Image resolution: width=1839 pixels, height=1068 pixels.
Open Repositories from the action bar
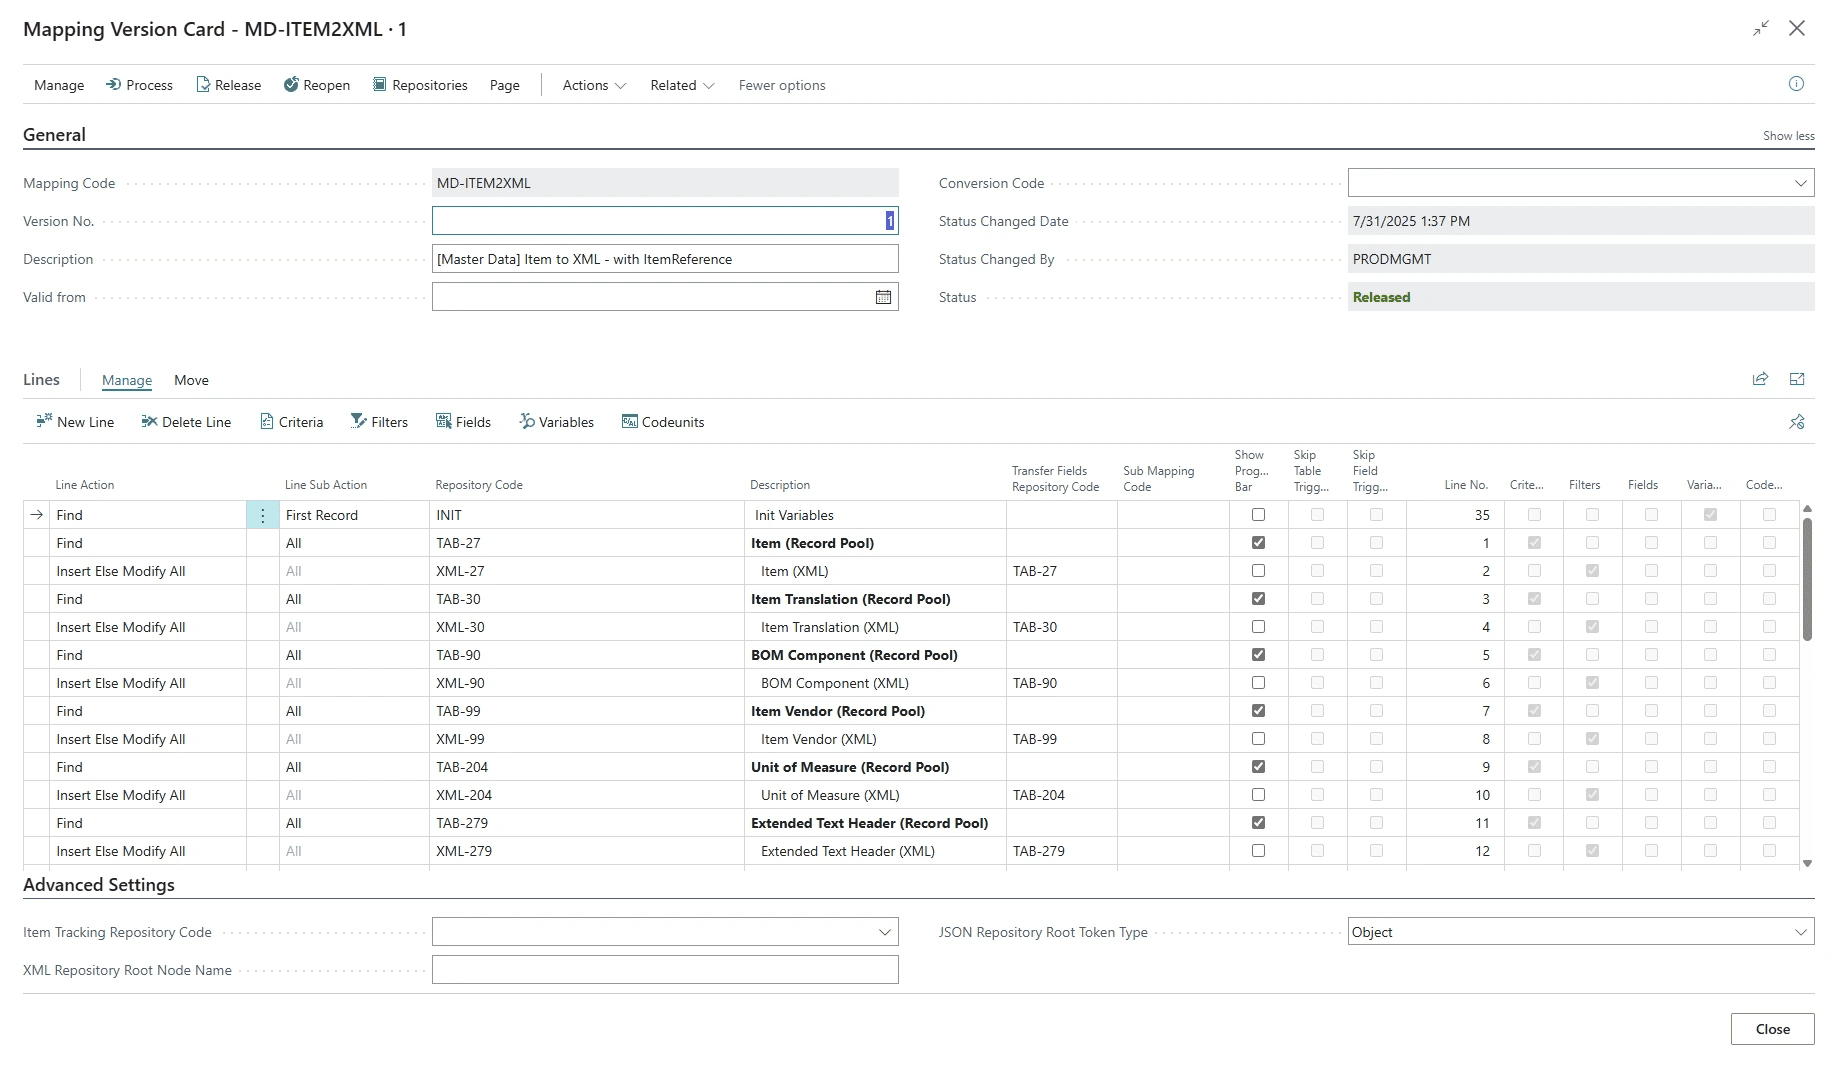click(420, 85)
